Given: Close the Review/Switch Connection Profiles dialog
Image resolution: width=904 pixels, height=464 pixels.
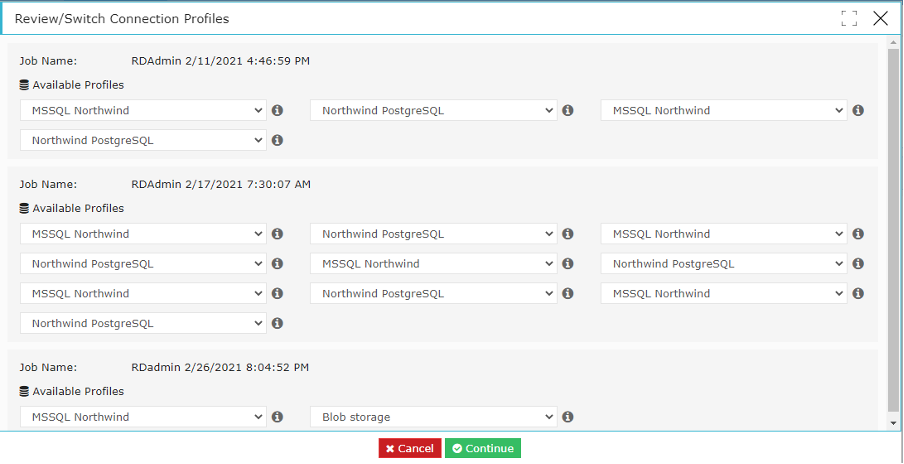Looking at the screenshot, I should 880,18.
